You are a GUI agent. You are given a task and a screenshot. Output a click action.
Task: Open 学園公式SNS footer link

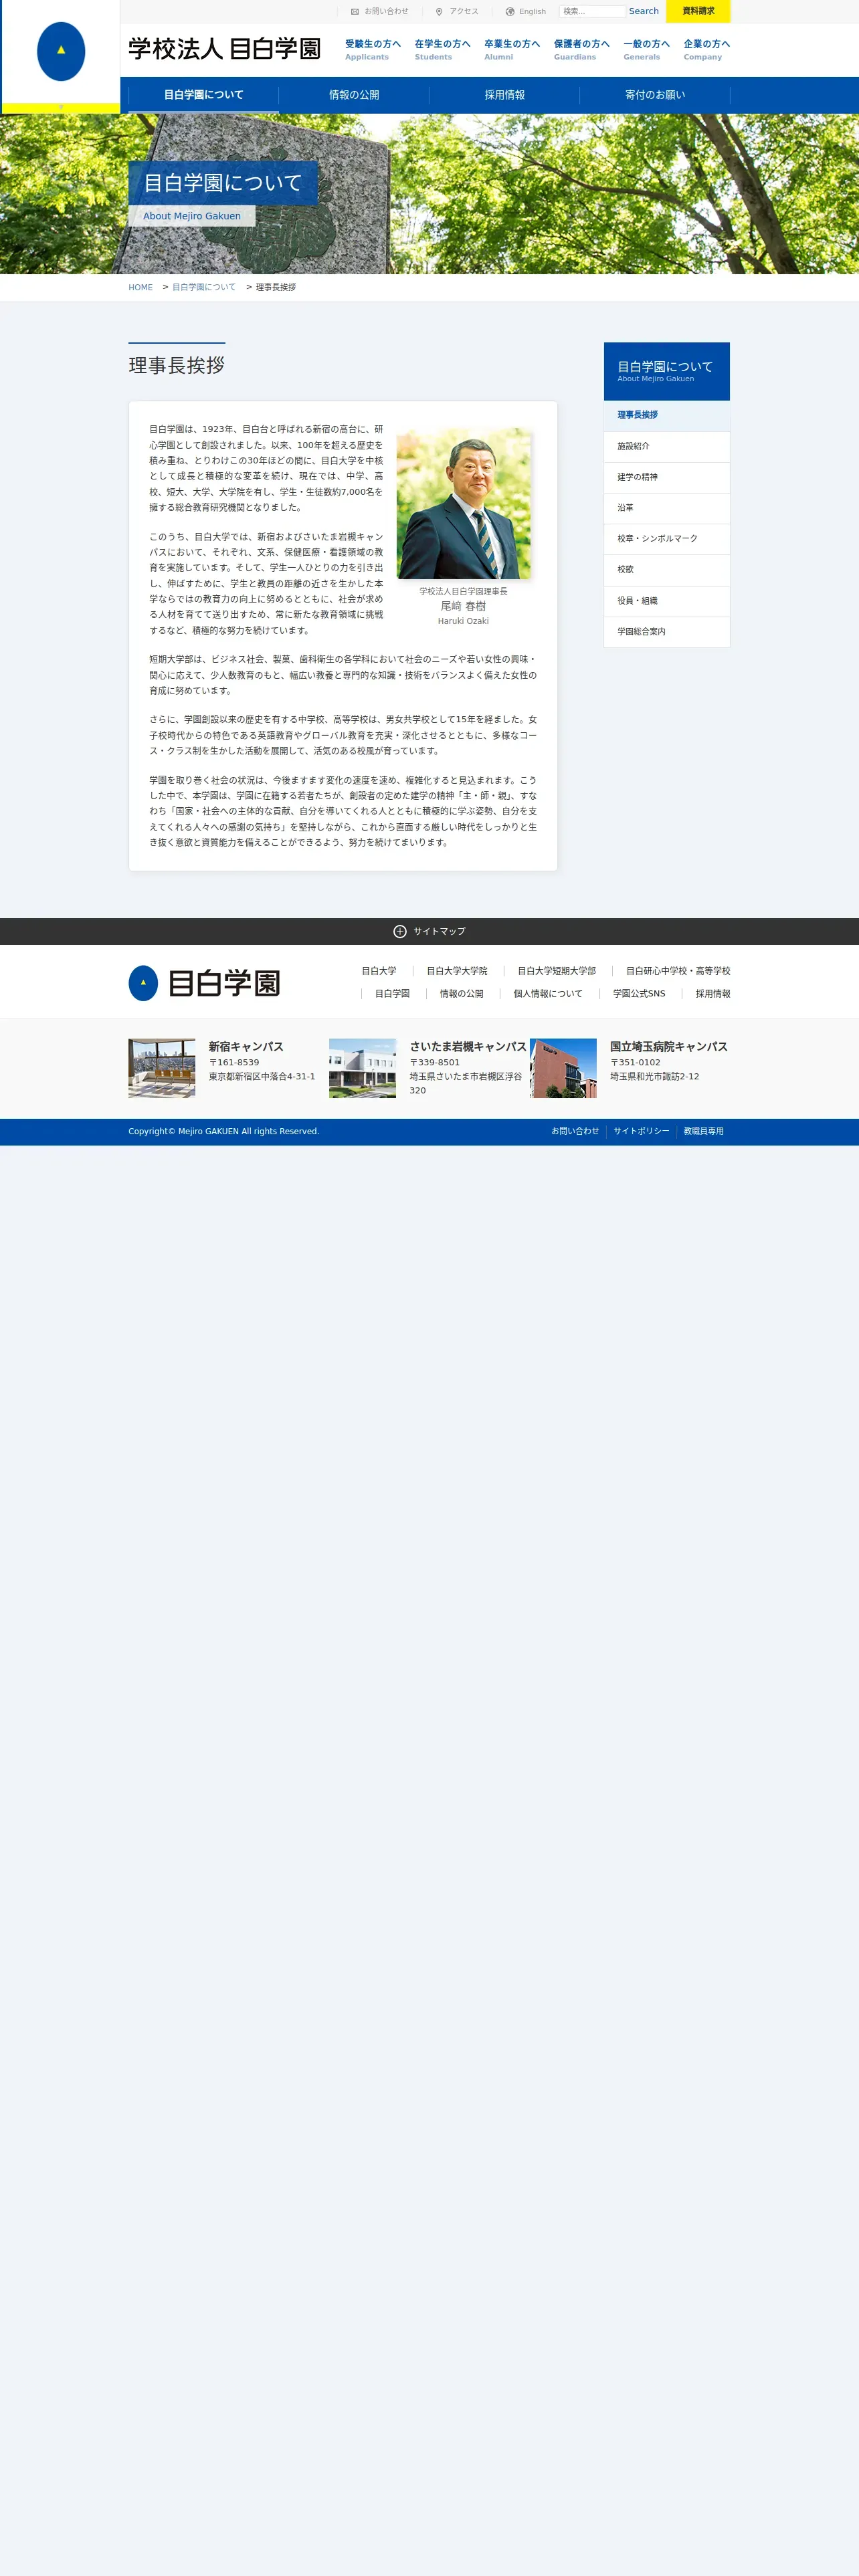pos(639,994)
